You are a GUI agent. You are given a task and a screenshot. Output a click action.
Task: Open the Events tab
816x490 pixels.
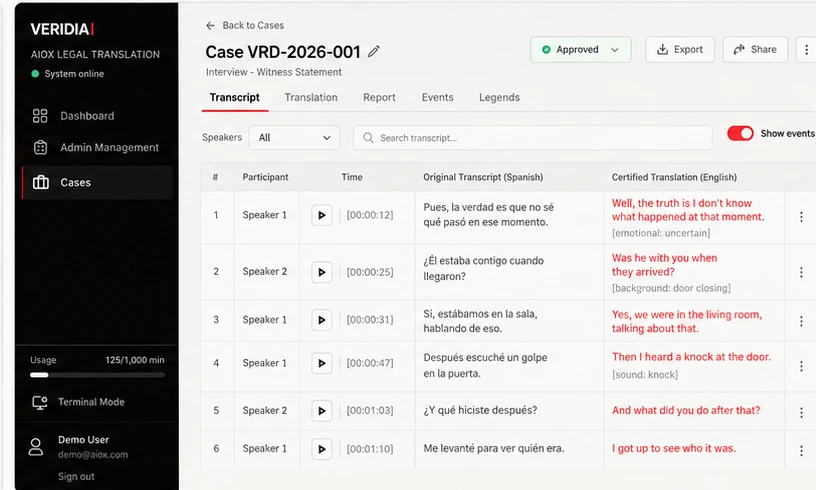point(438,98)
